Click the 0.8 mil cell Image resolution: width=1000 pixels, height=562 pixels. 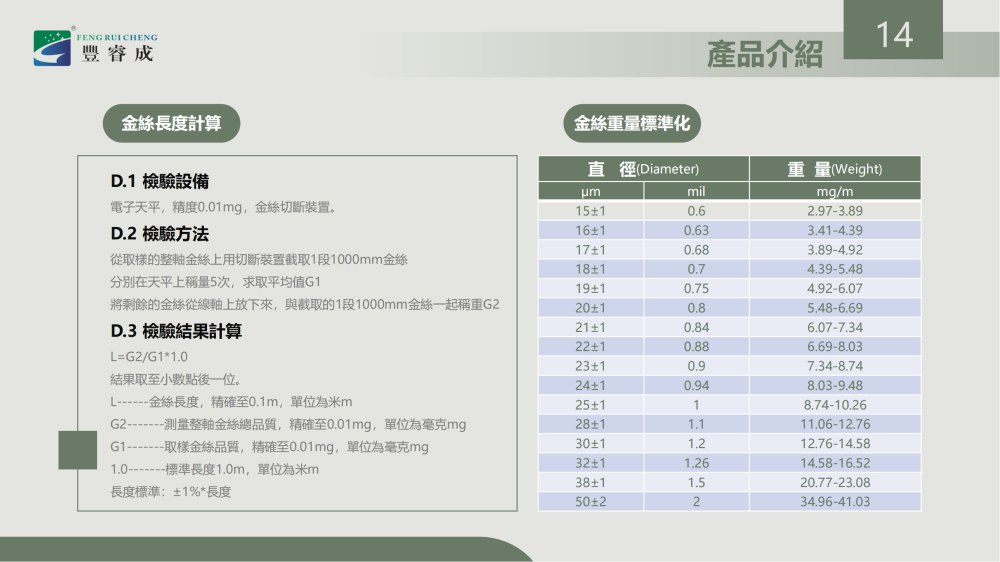click(696, 308)
